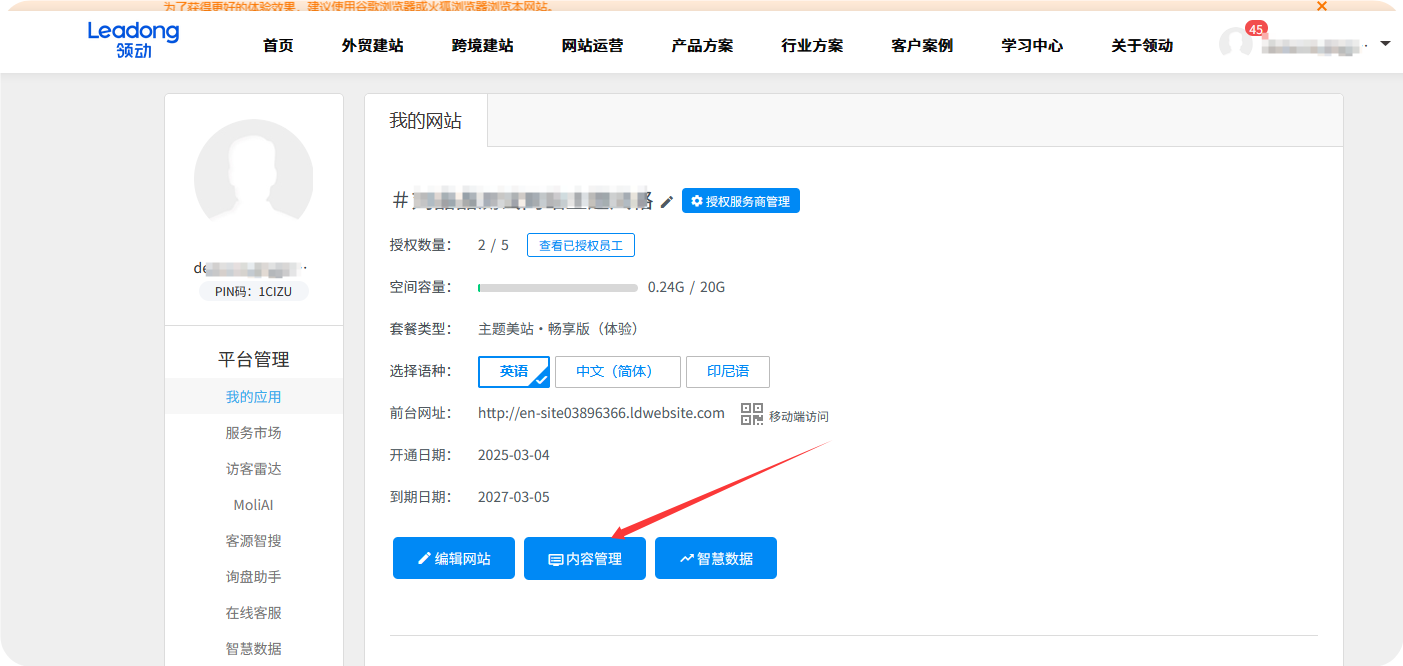Open the notification badge showing 45
1403x666 pixels.
click(x=1256, y=29)
